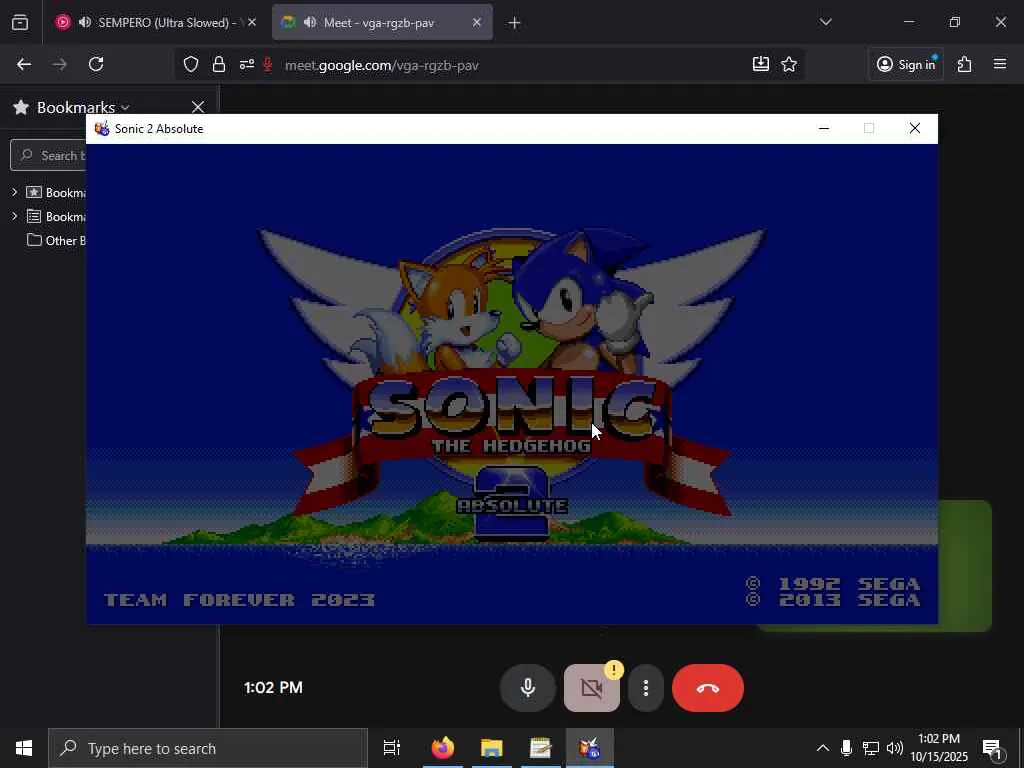Viewport: 1024px width, 768px height.
Task: Toggle the microphone in Google Meet
Action: click(528, 688)
